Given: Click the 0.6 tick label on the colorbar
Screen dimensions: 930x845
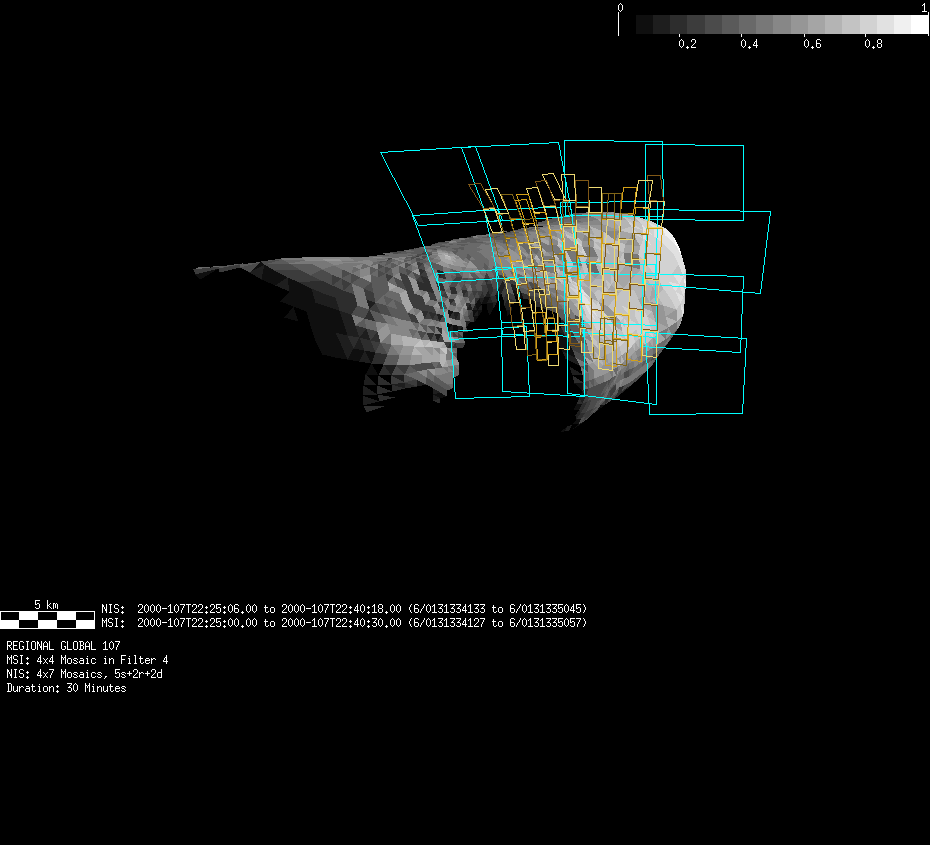Looking at the screenshot, I should tap(811, 45).
